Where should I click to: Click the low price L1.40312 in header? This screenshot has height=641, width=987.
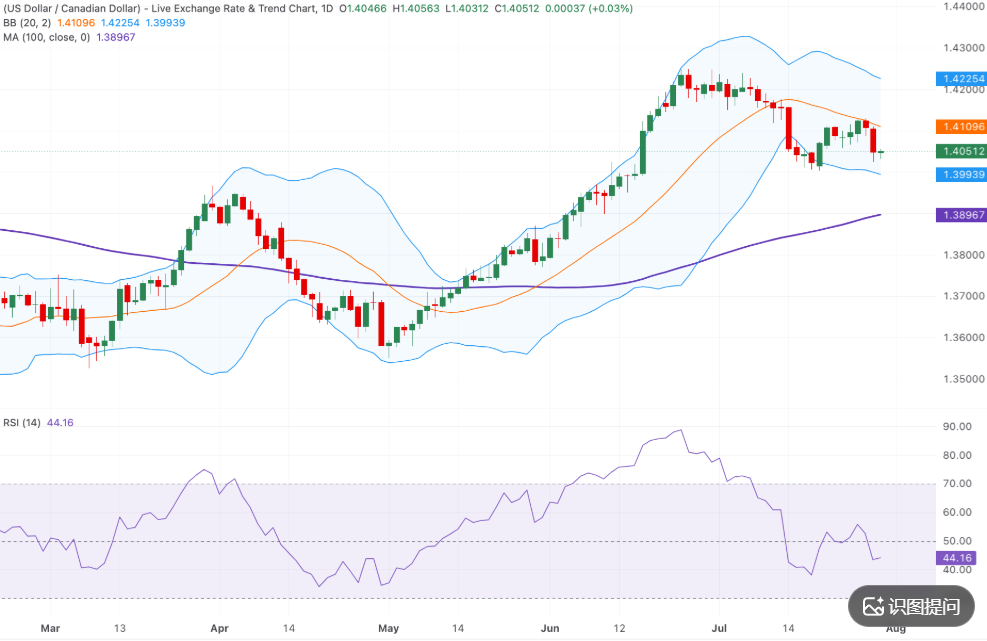tap(466, 9)
